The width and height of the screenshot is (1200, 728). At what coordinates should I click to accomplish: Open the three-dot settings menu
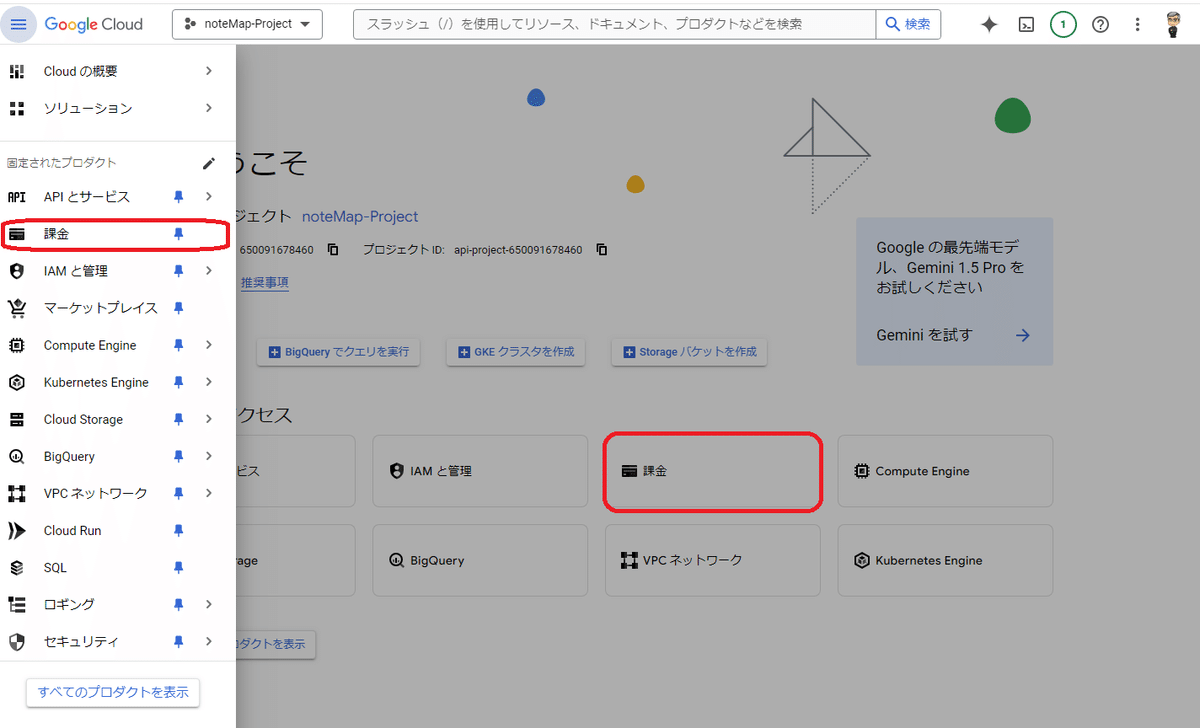point(1137,25)
